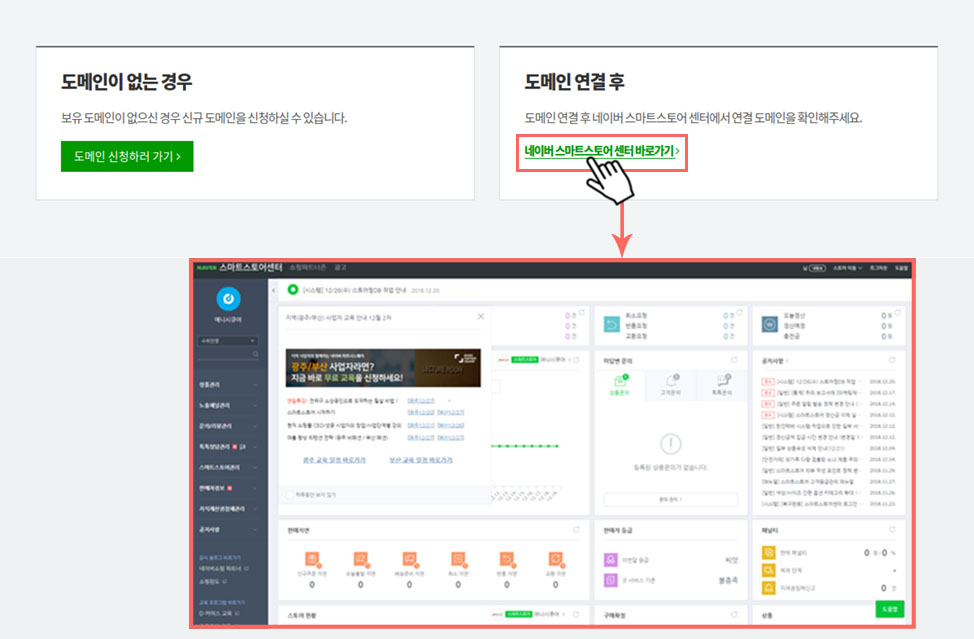This screenshot has height=639, width=974.
Task: Expand the 문의/리뷰관리 sidebar menu
Action: (227, 426)
